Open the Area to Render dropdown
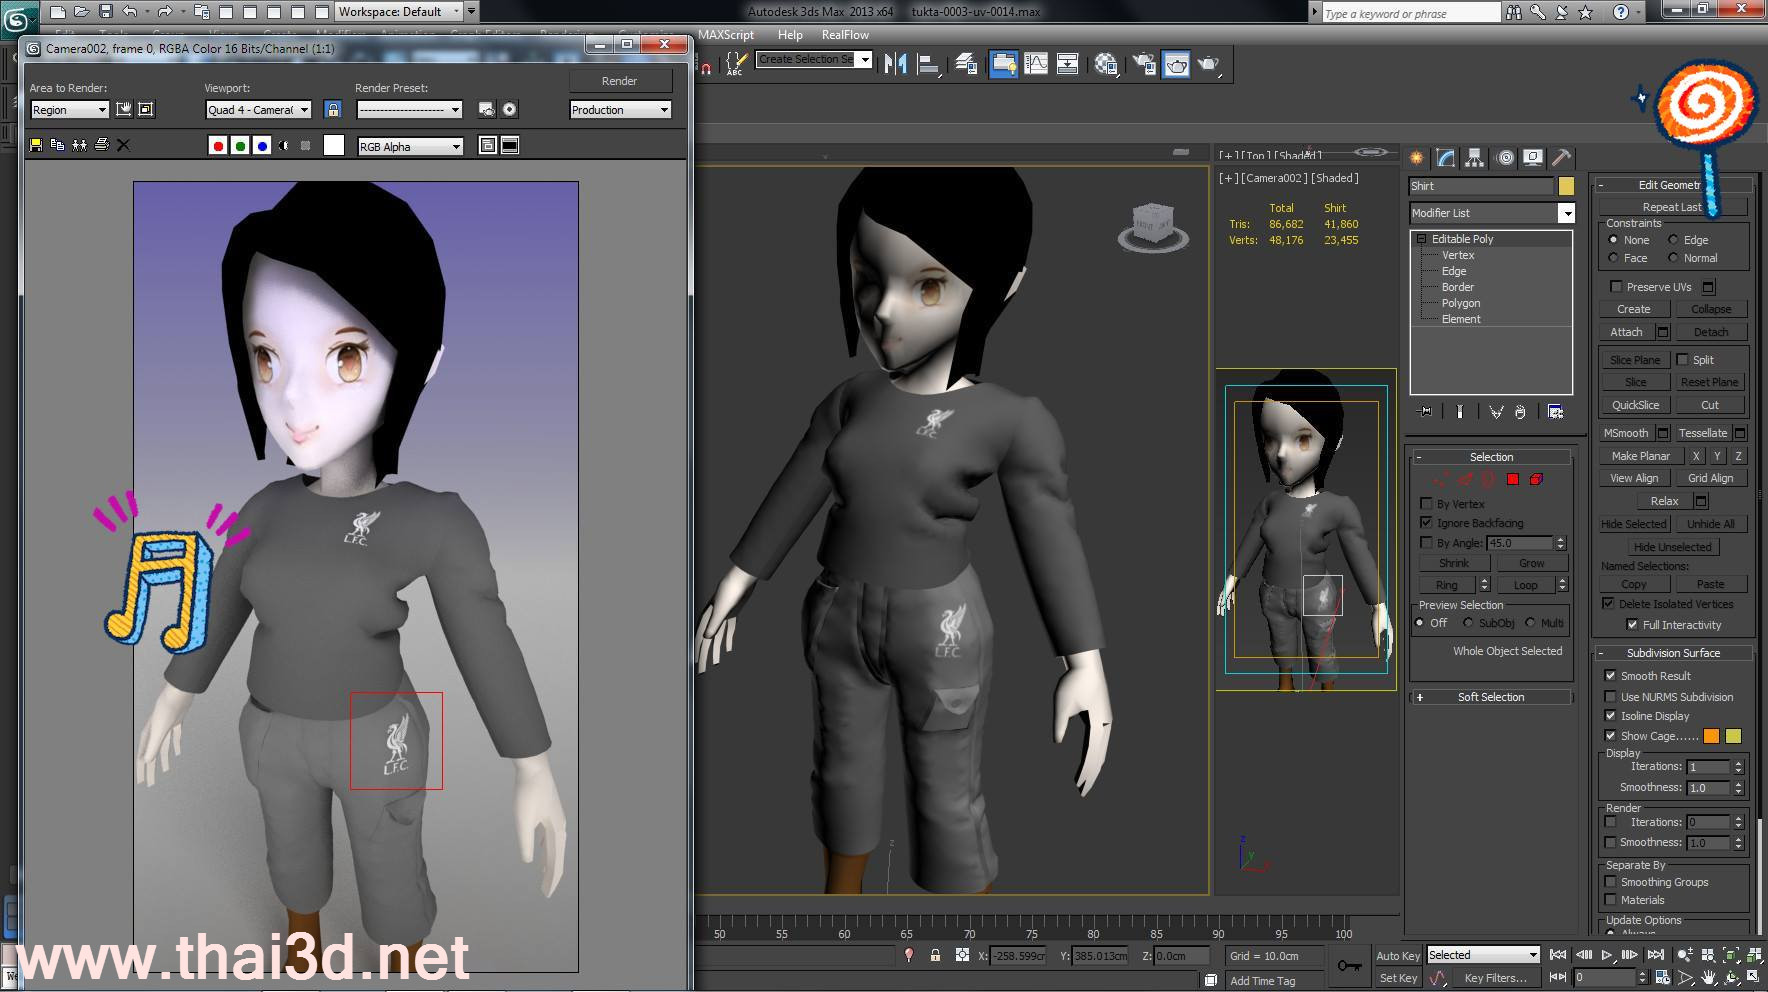Image resolution: width=1768 pixels, height=992 pixels. 69,110
